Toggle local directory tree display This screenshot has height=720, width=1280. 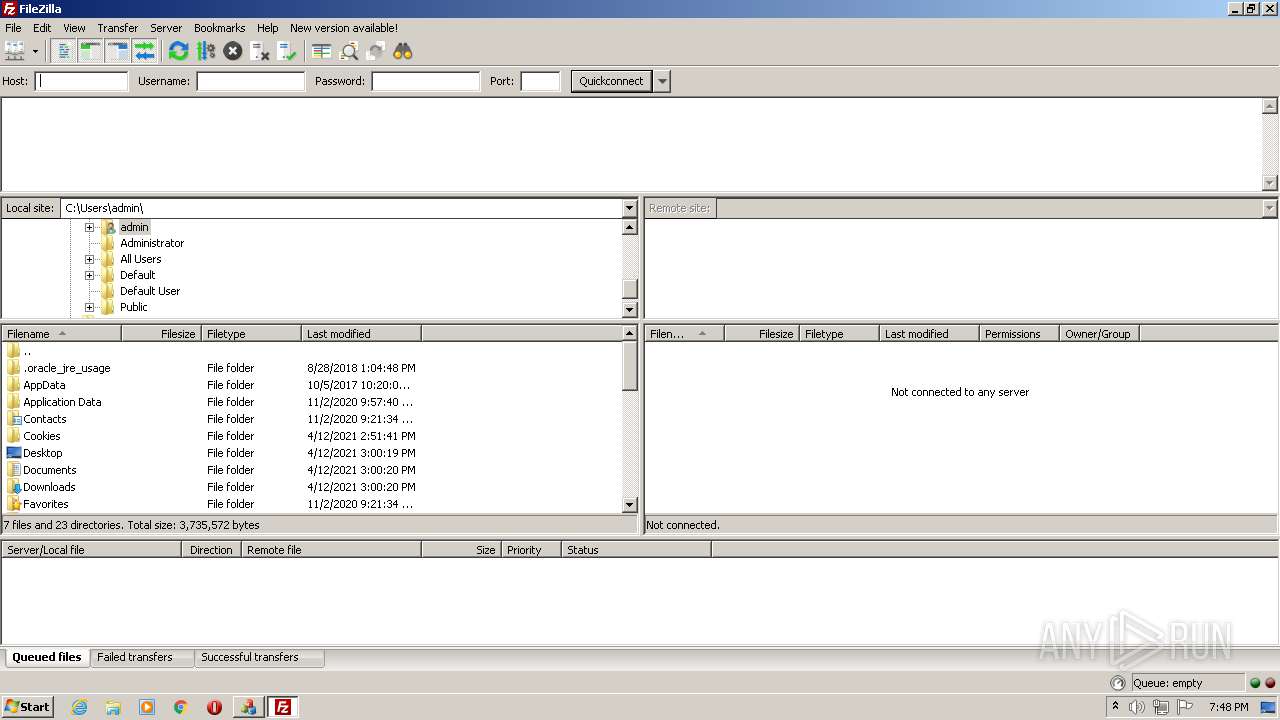click(x=90, y=51)
